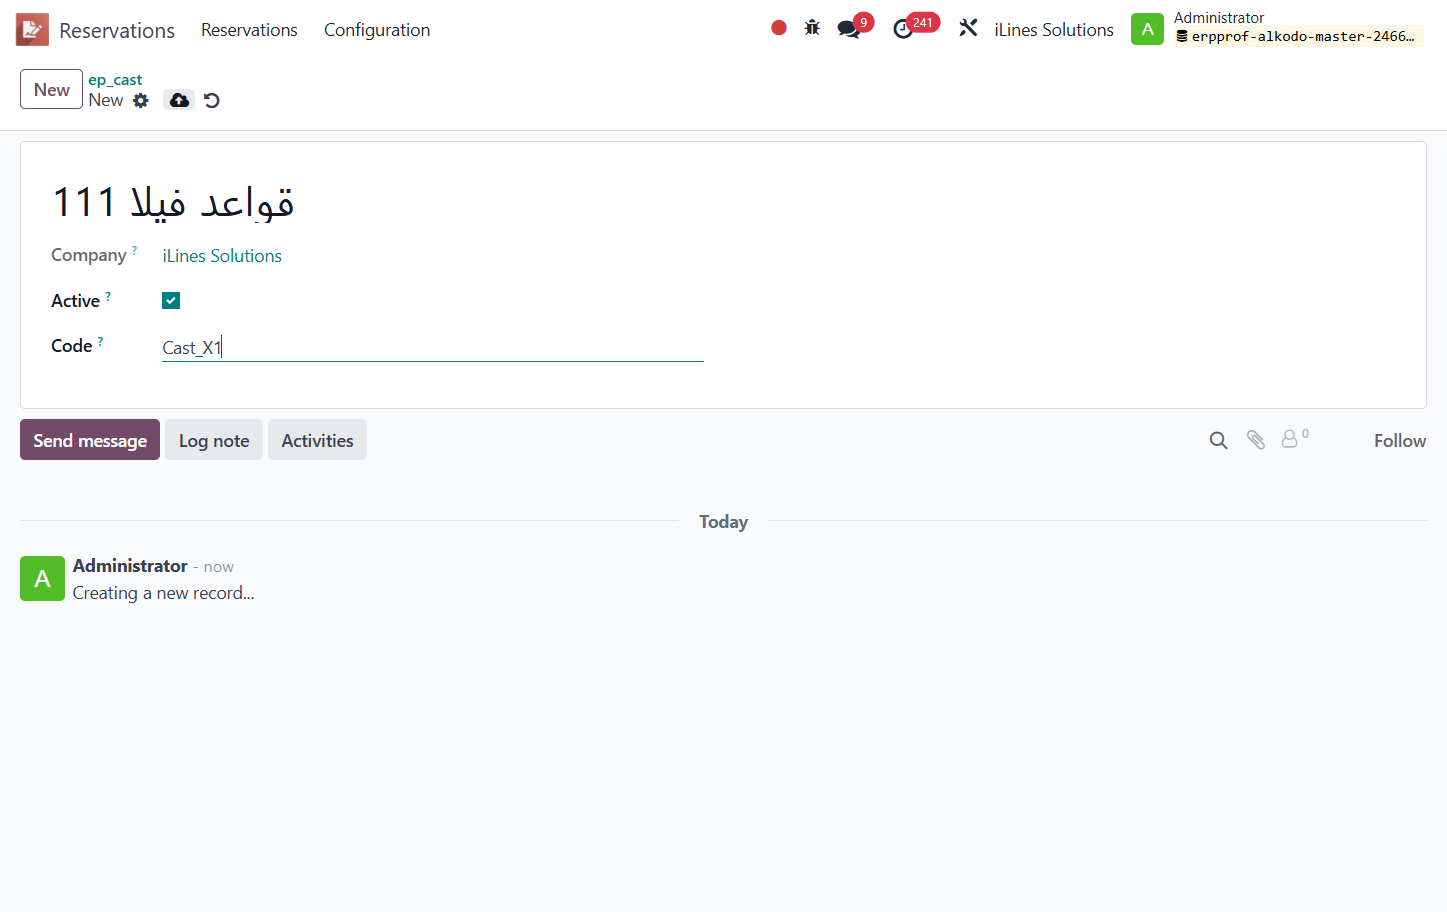Open the gear actions menu beside New
The width and height of the screenshot is (1447, 912).
141,100
